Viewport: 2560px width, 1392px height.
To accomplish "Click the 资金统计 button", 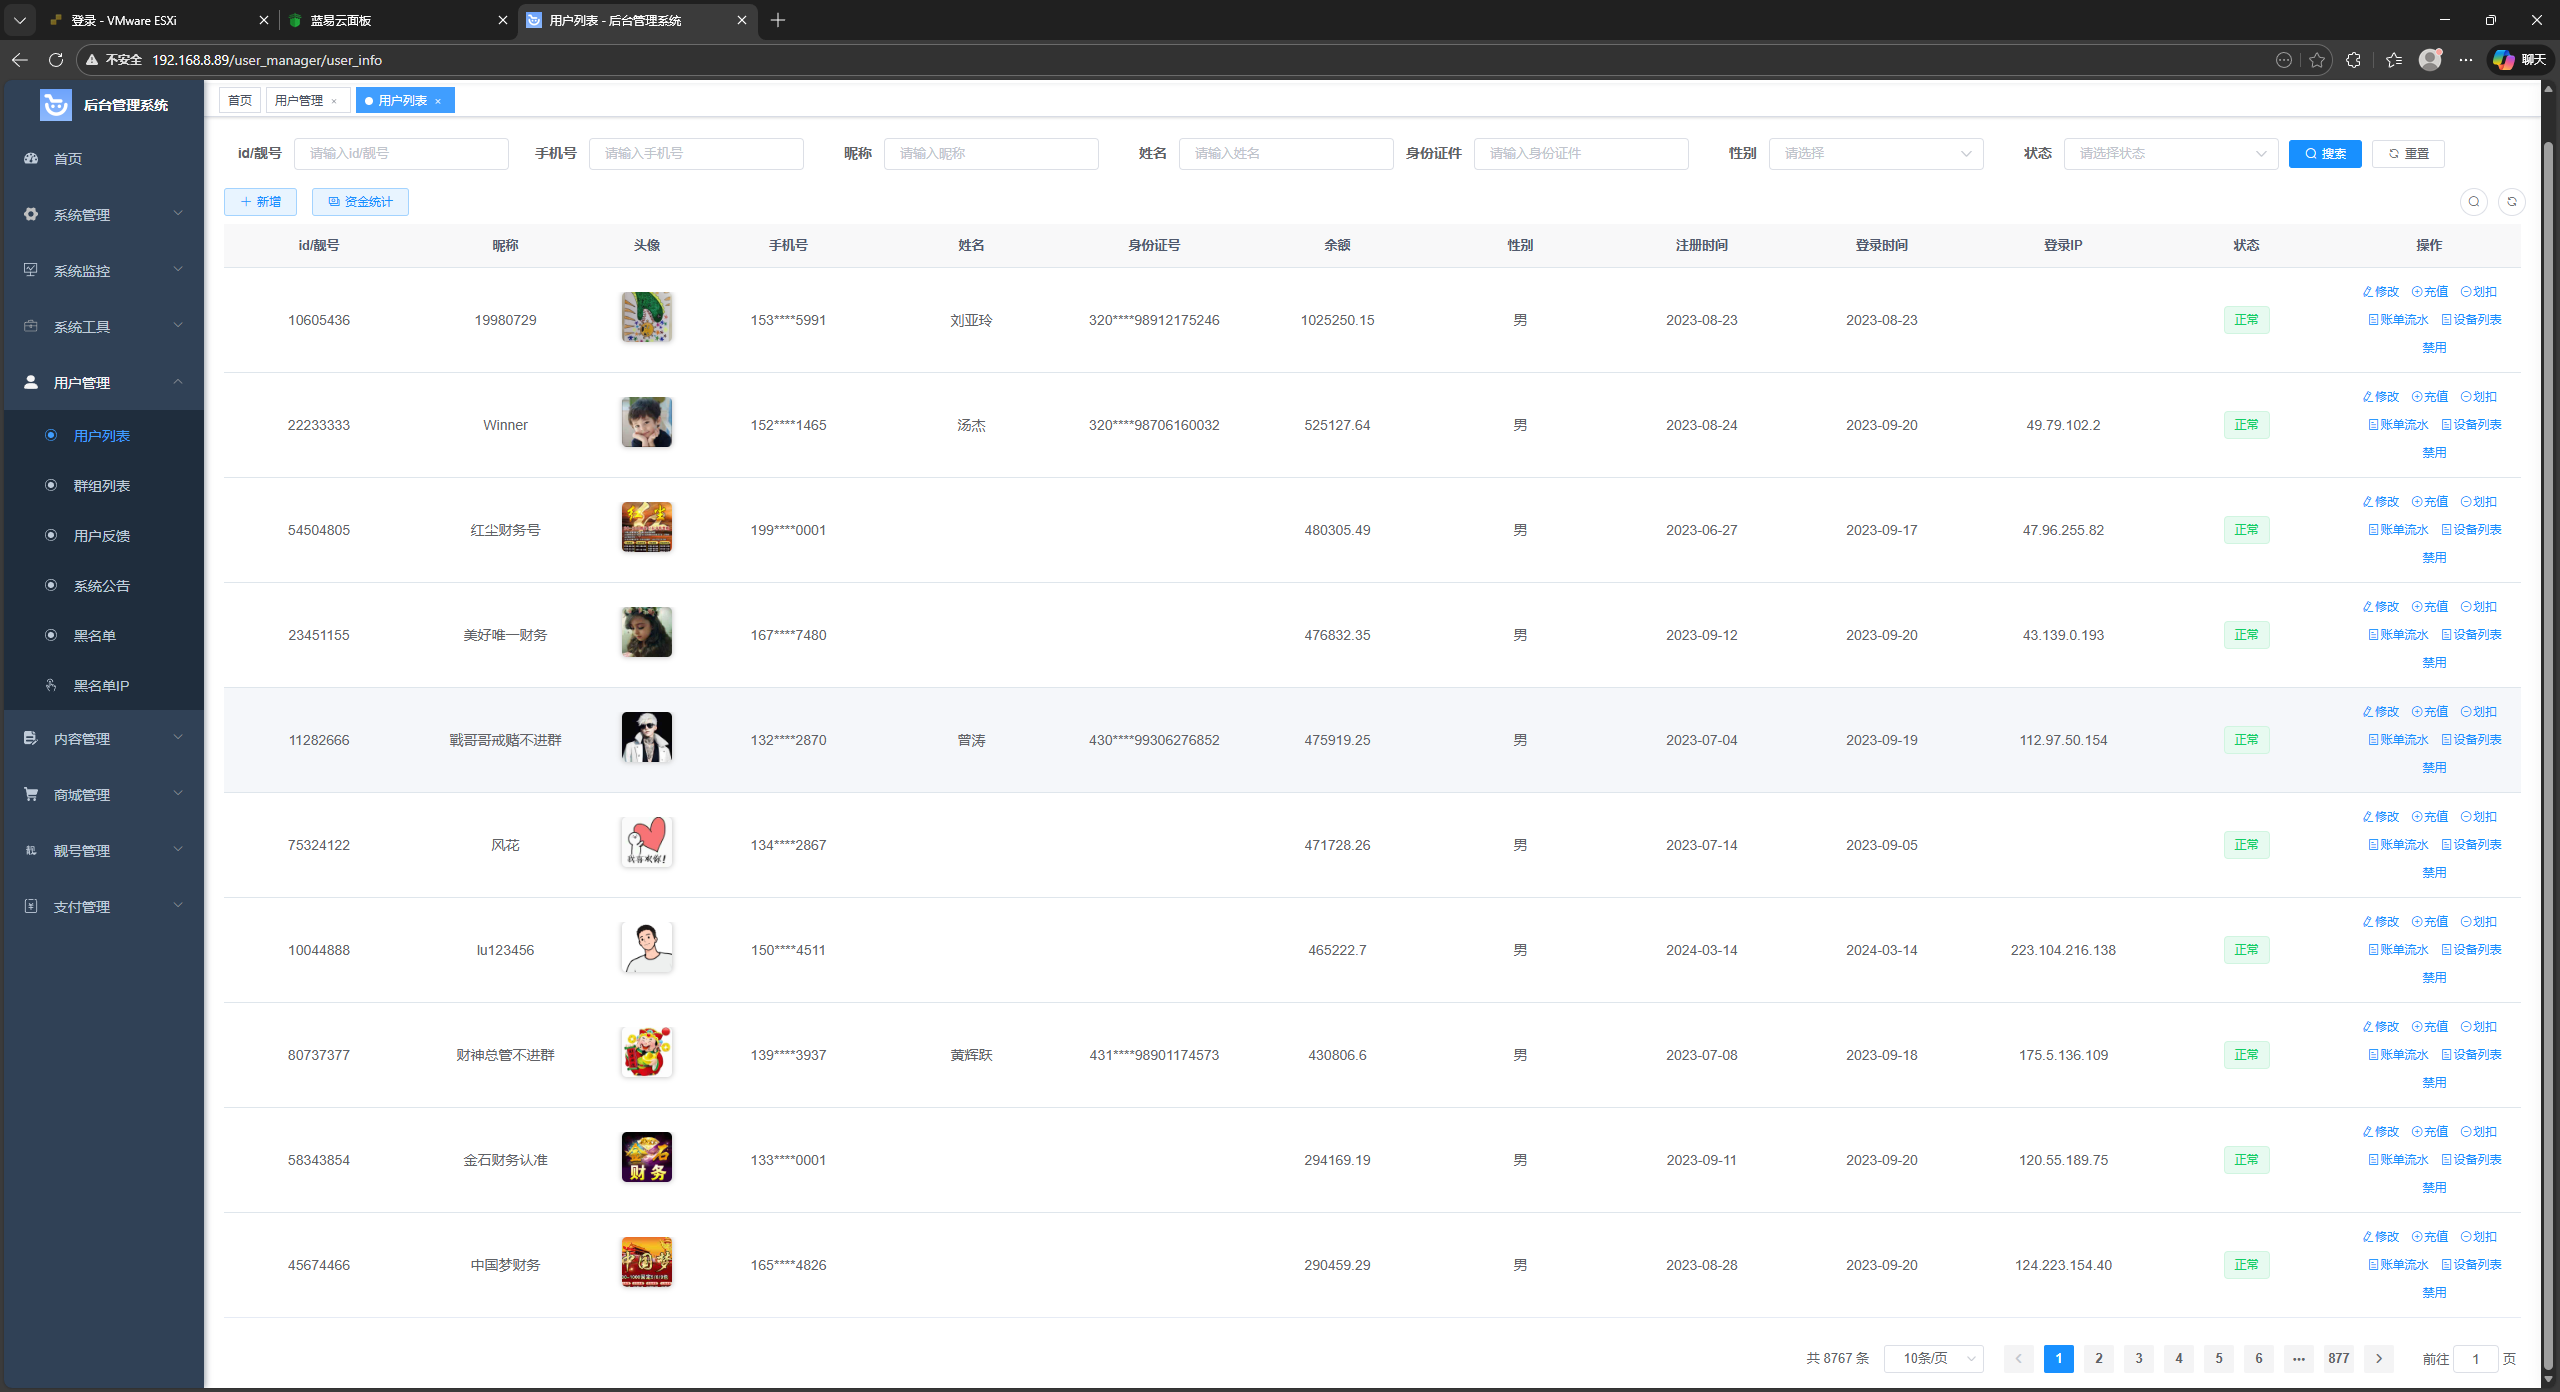I will point(360,202).
